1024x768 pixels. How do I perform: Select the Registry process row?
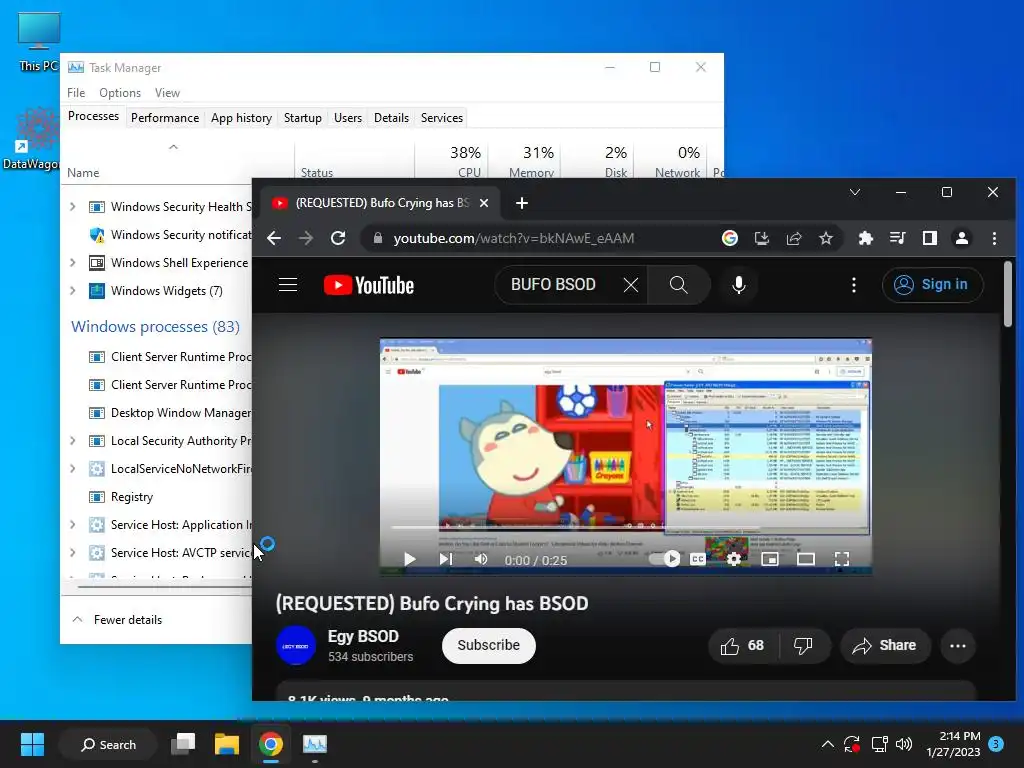[157, 497]
